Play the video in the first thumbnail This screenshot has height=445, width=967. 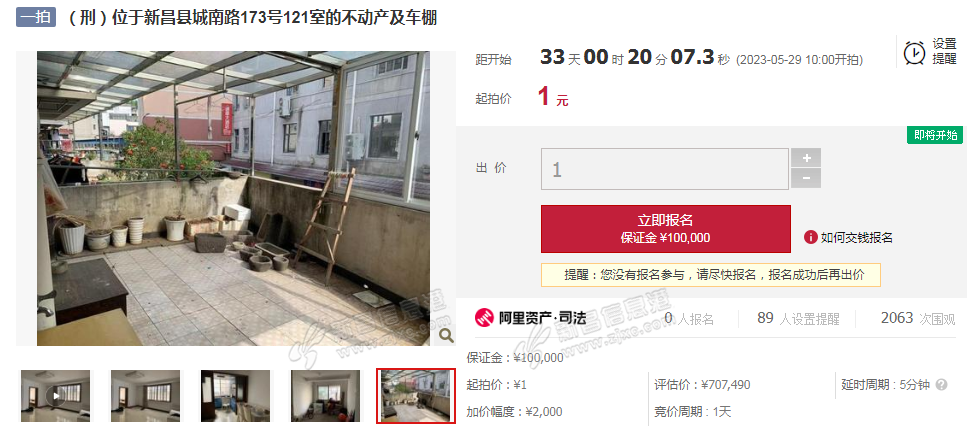coord(56,396)
